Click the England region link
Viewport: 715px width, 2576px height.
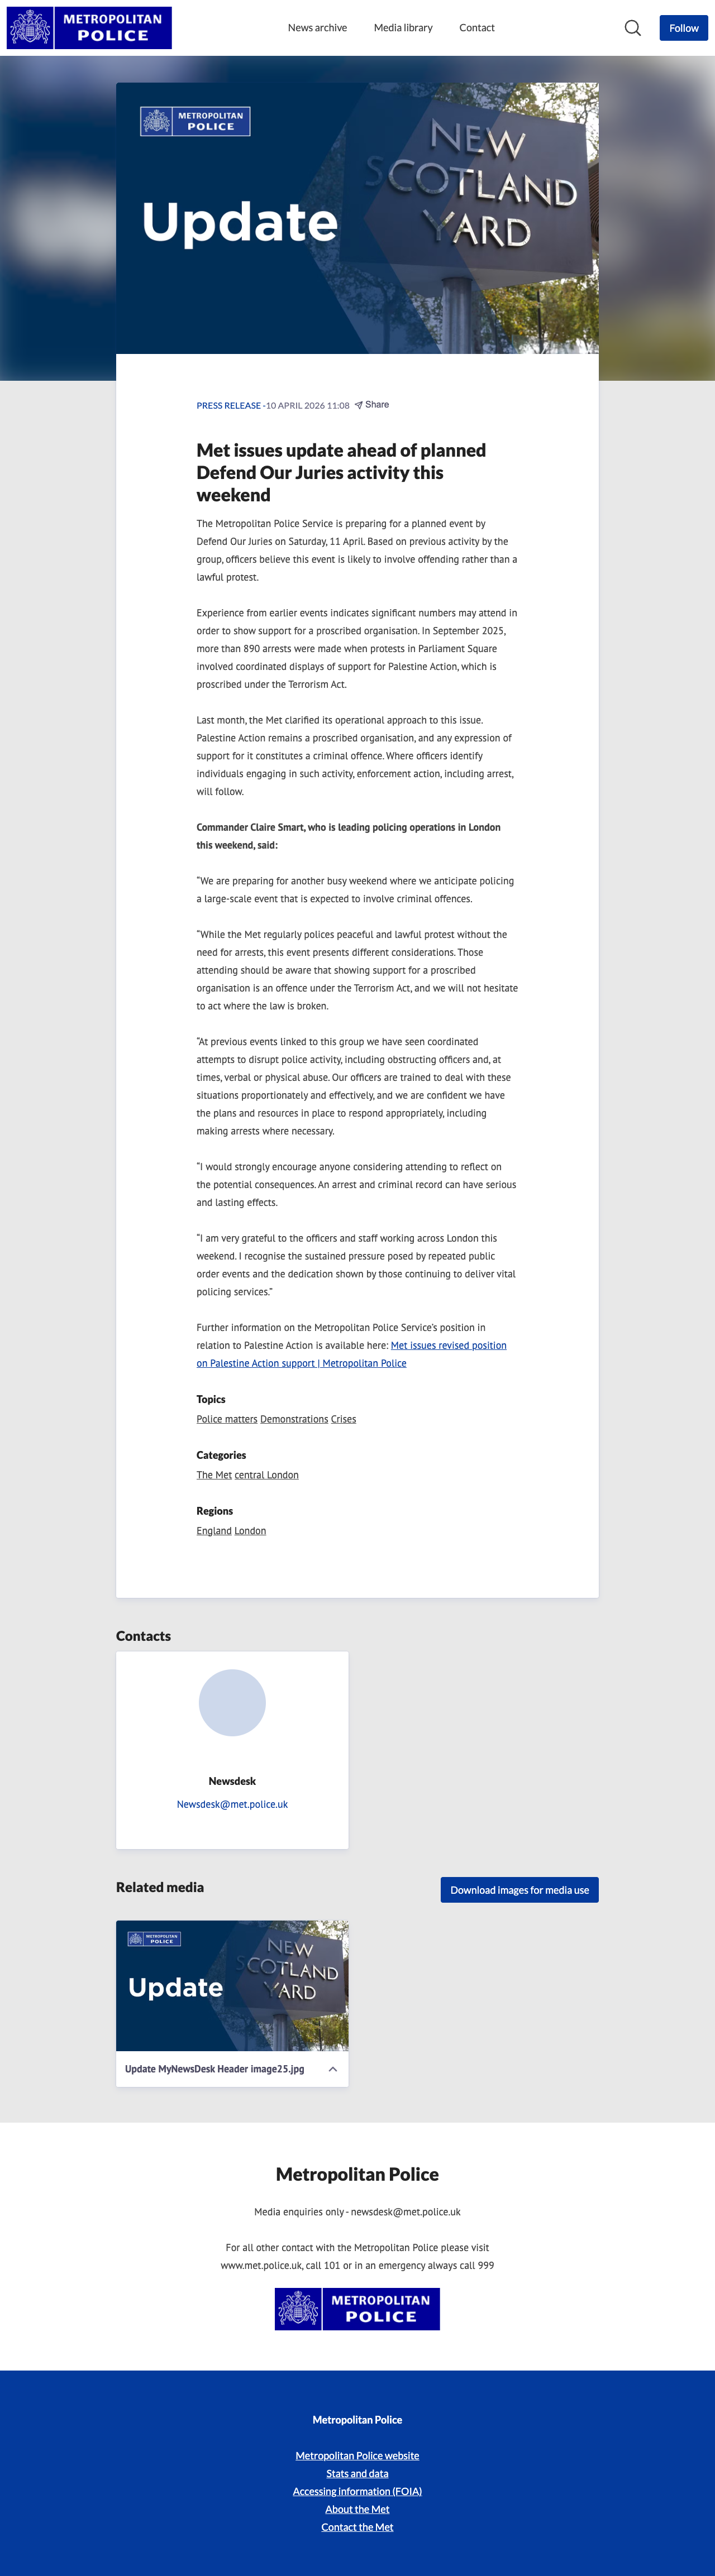(x=214, y=1531)
